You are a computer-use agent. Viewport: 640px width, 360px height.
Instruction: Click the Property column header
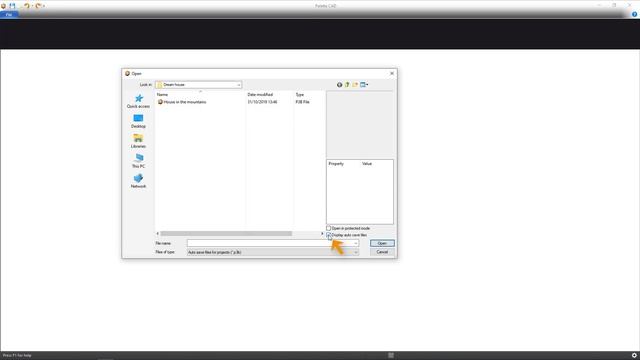pyautogui.click(x=336, y=164)
